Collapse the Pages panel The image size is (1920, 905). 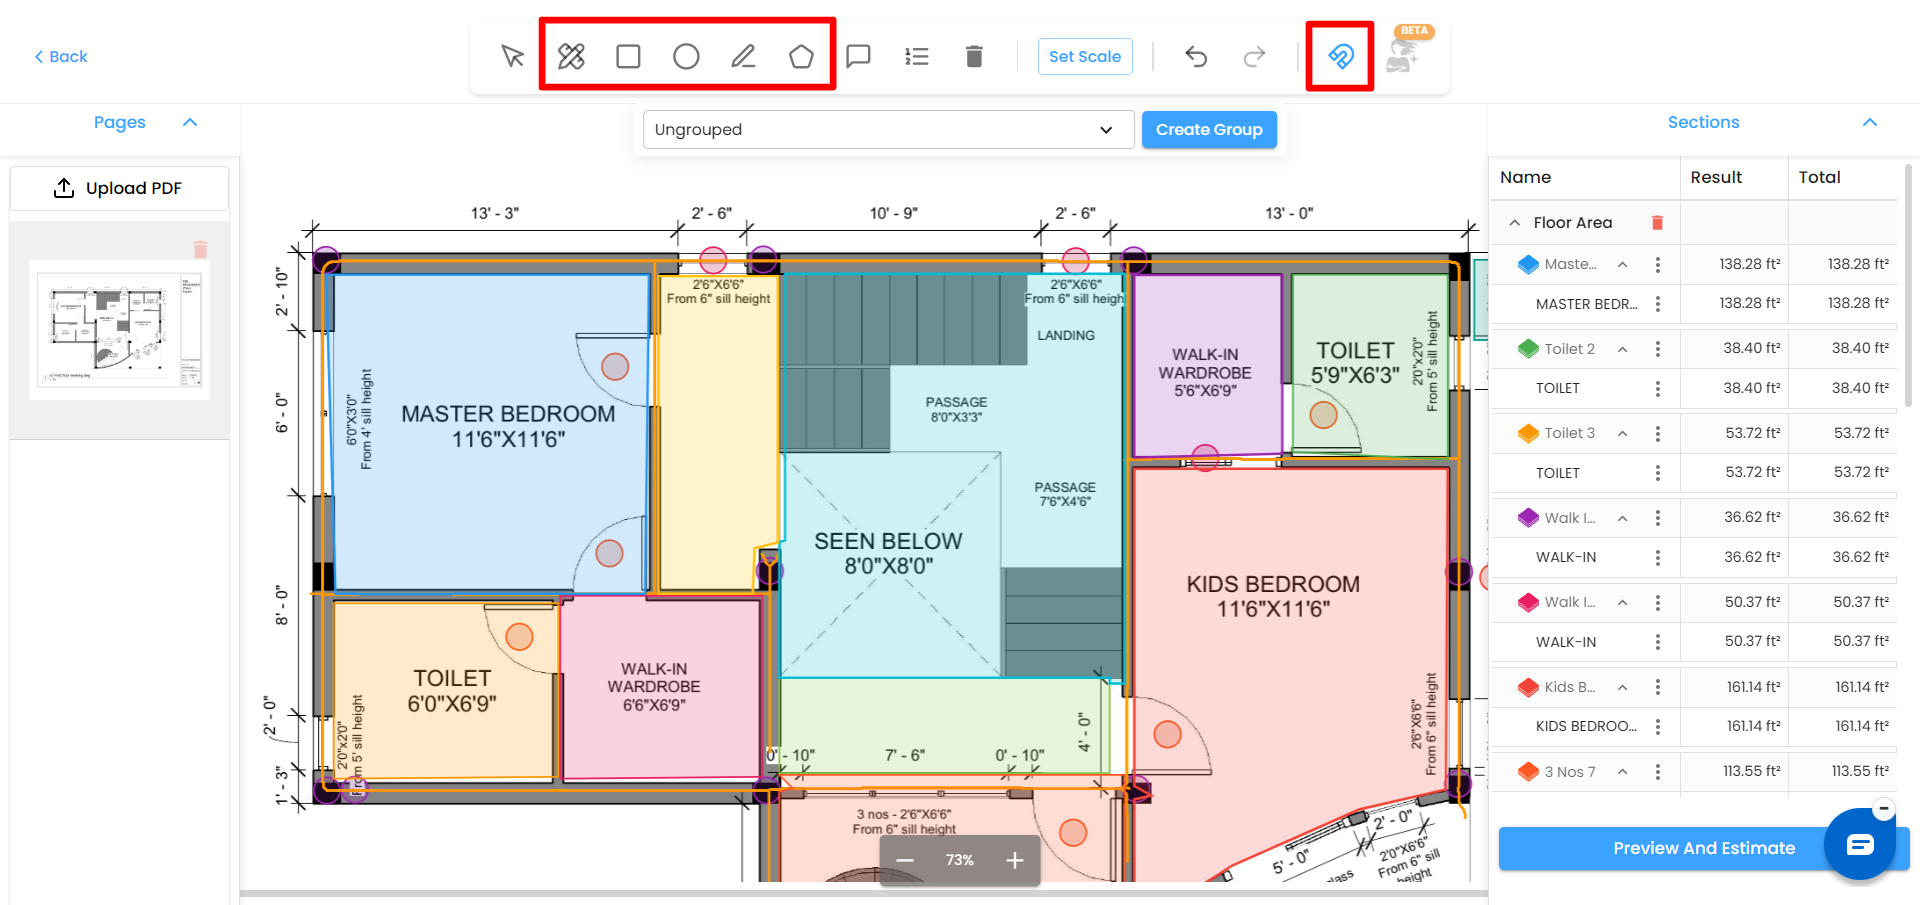(190, 122)
